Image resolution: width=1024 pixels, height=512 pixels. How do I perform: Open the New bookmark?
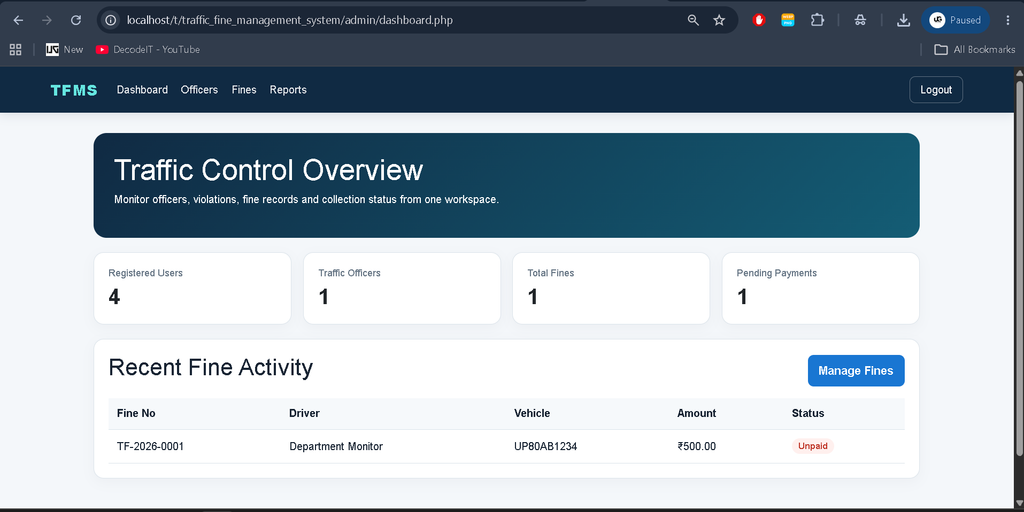tap(64, 50)
